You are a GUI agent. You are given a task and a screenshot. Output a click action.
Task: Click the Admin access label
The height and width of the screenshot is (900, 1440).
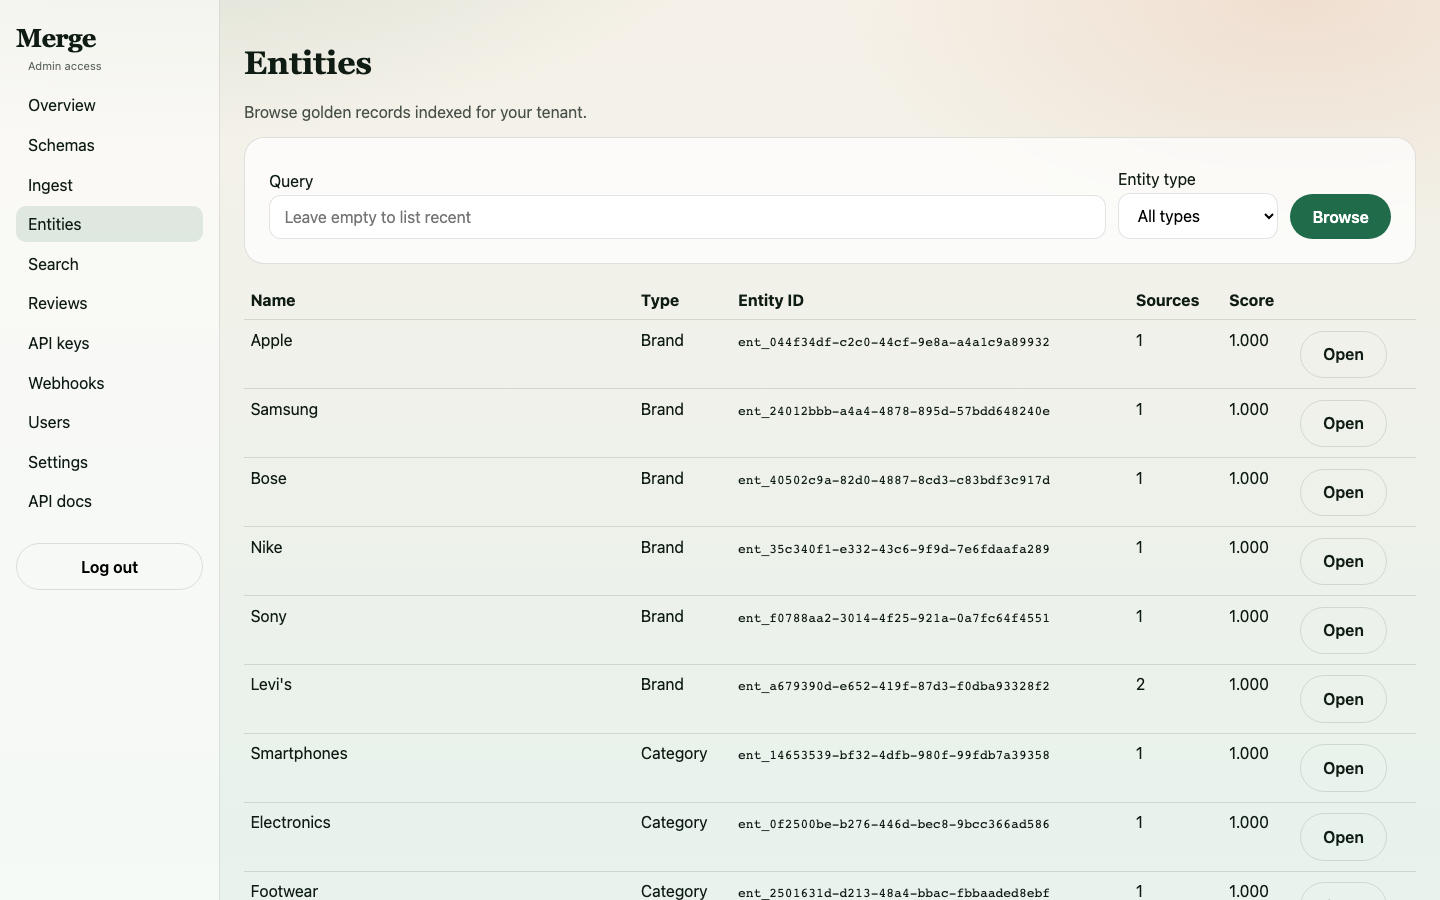65,66
